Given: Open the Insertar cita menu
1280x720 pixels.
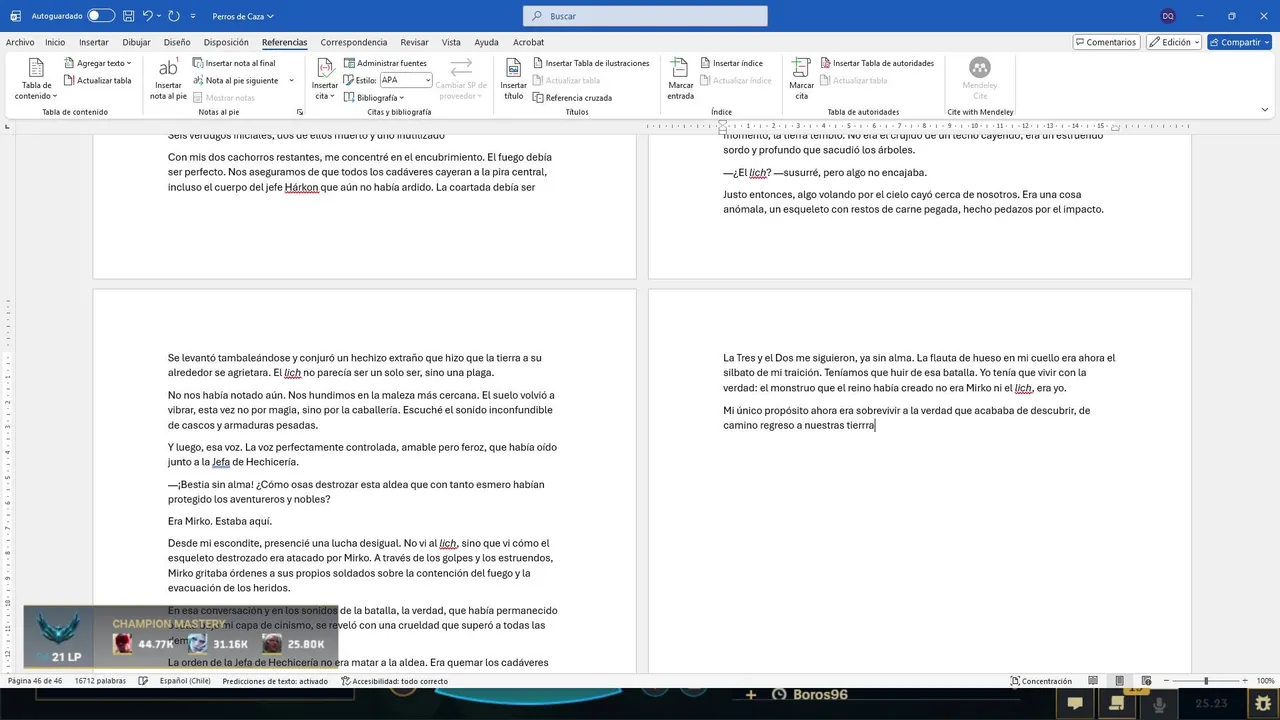Looking at the screenshot, I should 325,78.
